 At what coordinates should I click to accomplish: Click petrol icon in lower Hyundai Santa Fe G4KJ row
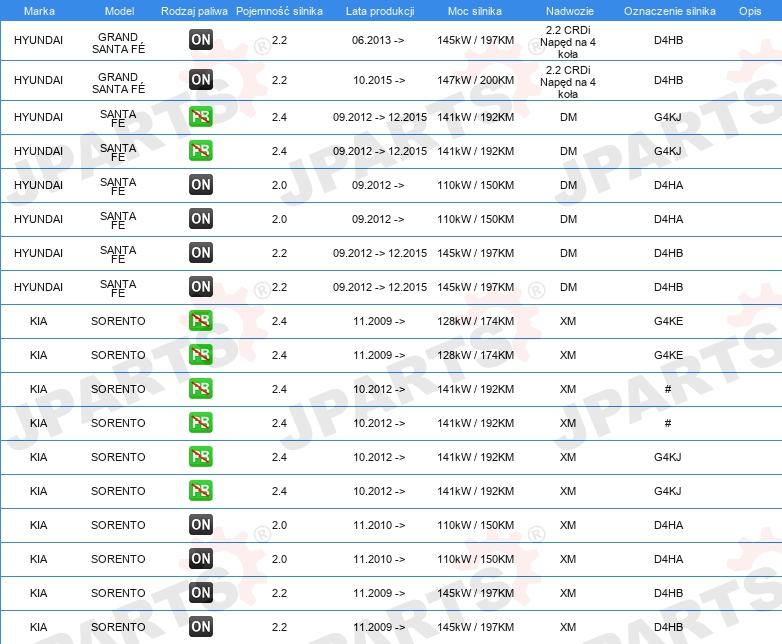(x=201, y=151)
